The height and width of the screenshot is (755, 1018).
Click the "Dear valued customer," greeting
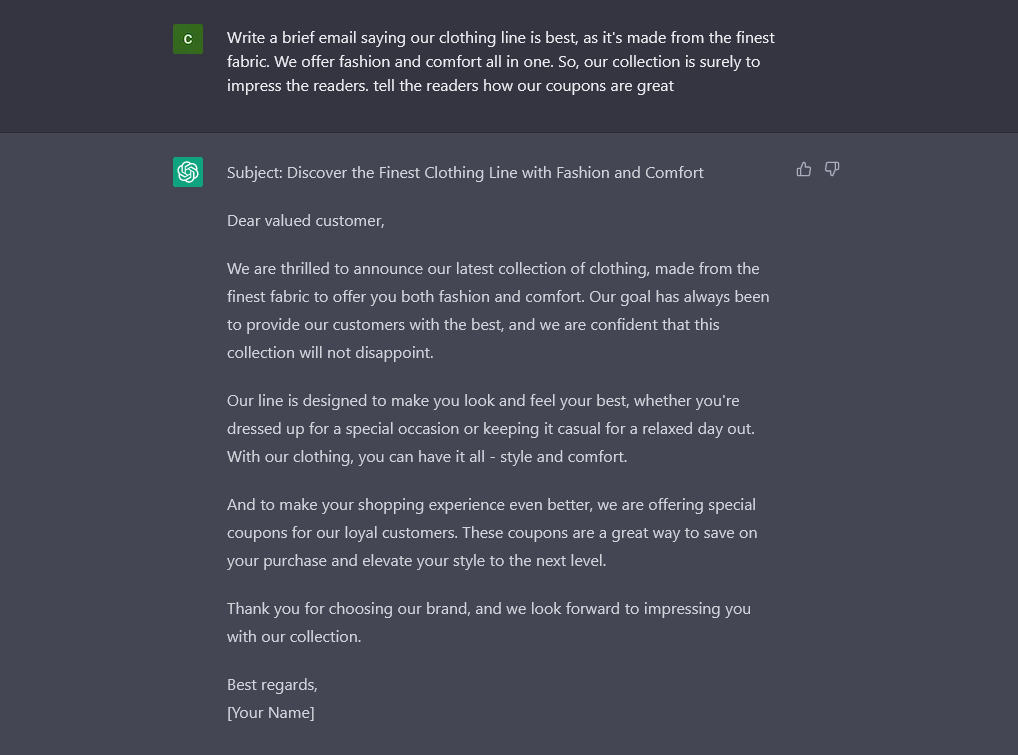pyautogui.click(x=305, y=221)
